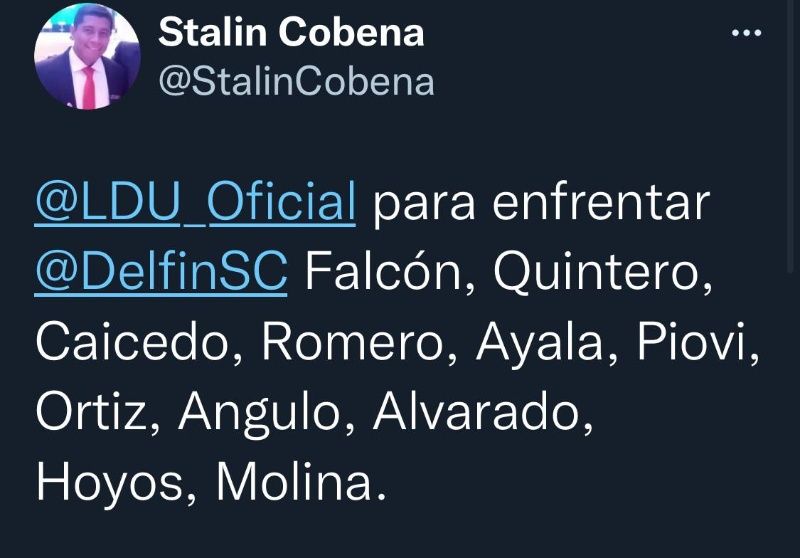
Task: Click the name Molina ending the tweet
Action: 294,482
